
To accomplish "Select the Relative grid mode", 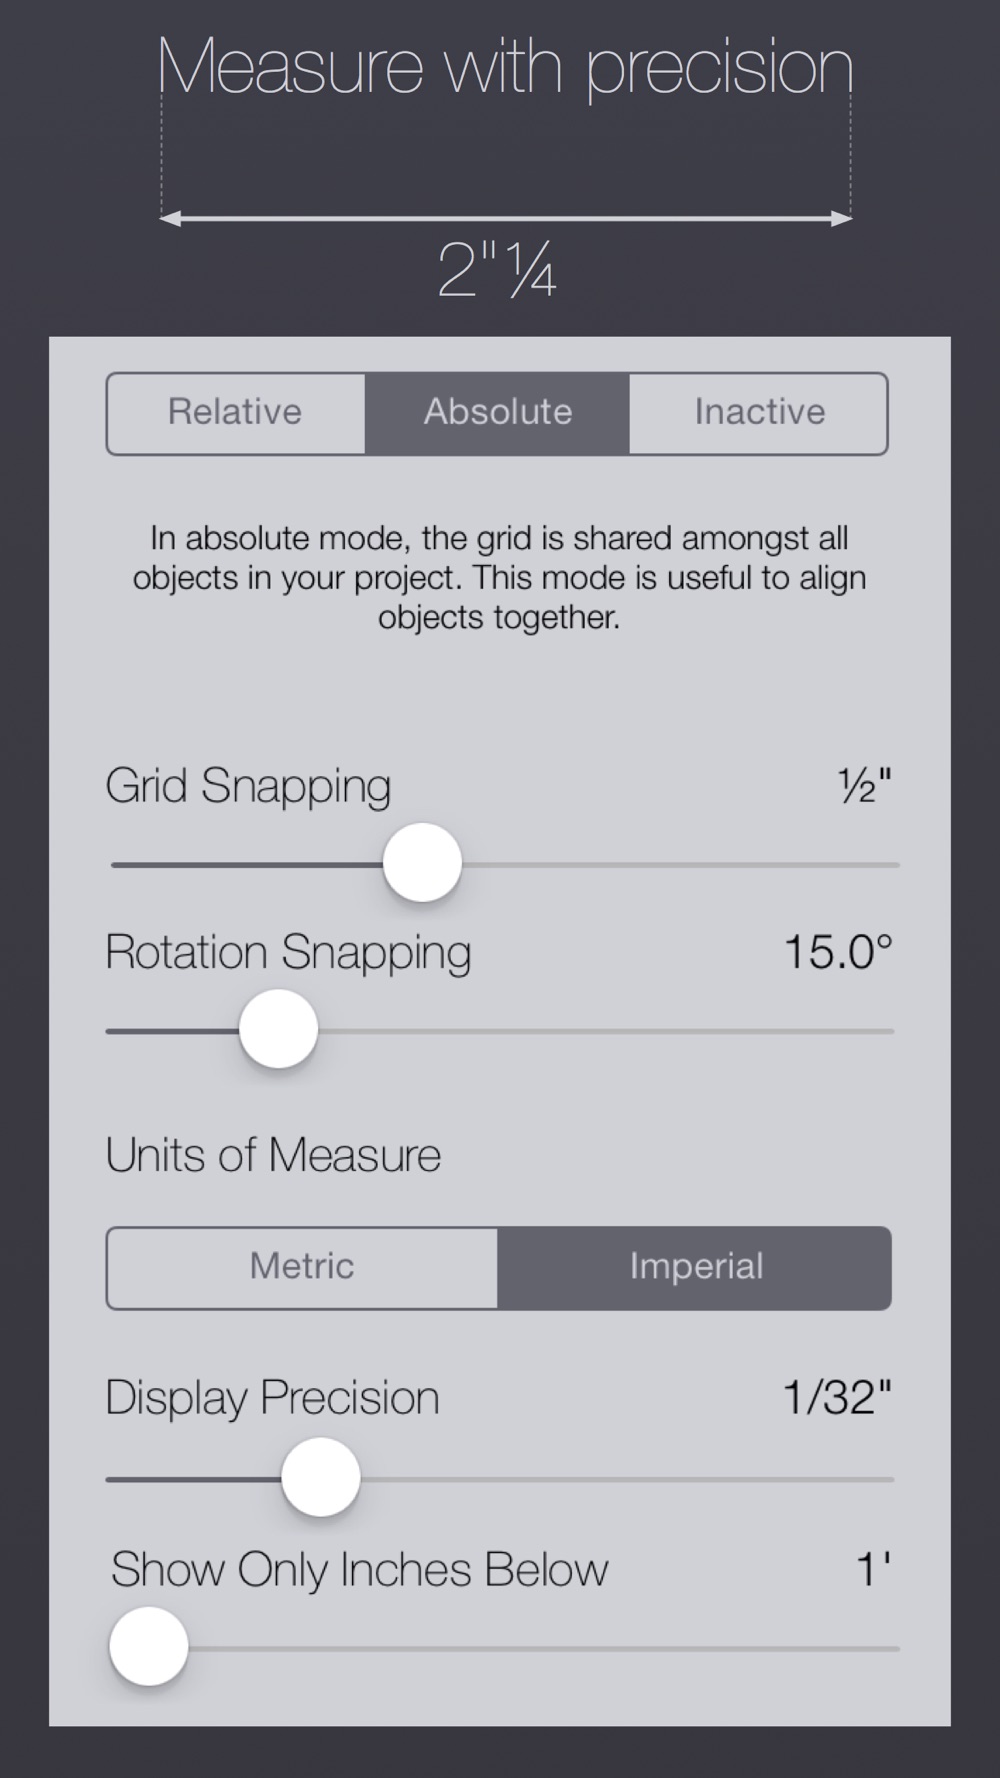I will [236, 413].
